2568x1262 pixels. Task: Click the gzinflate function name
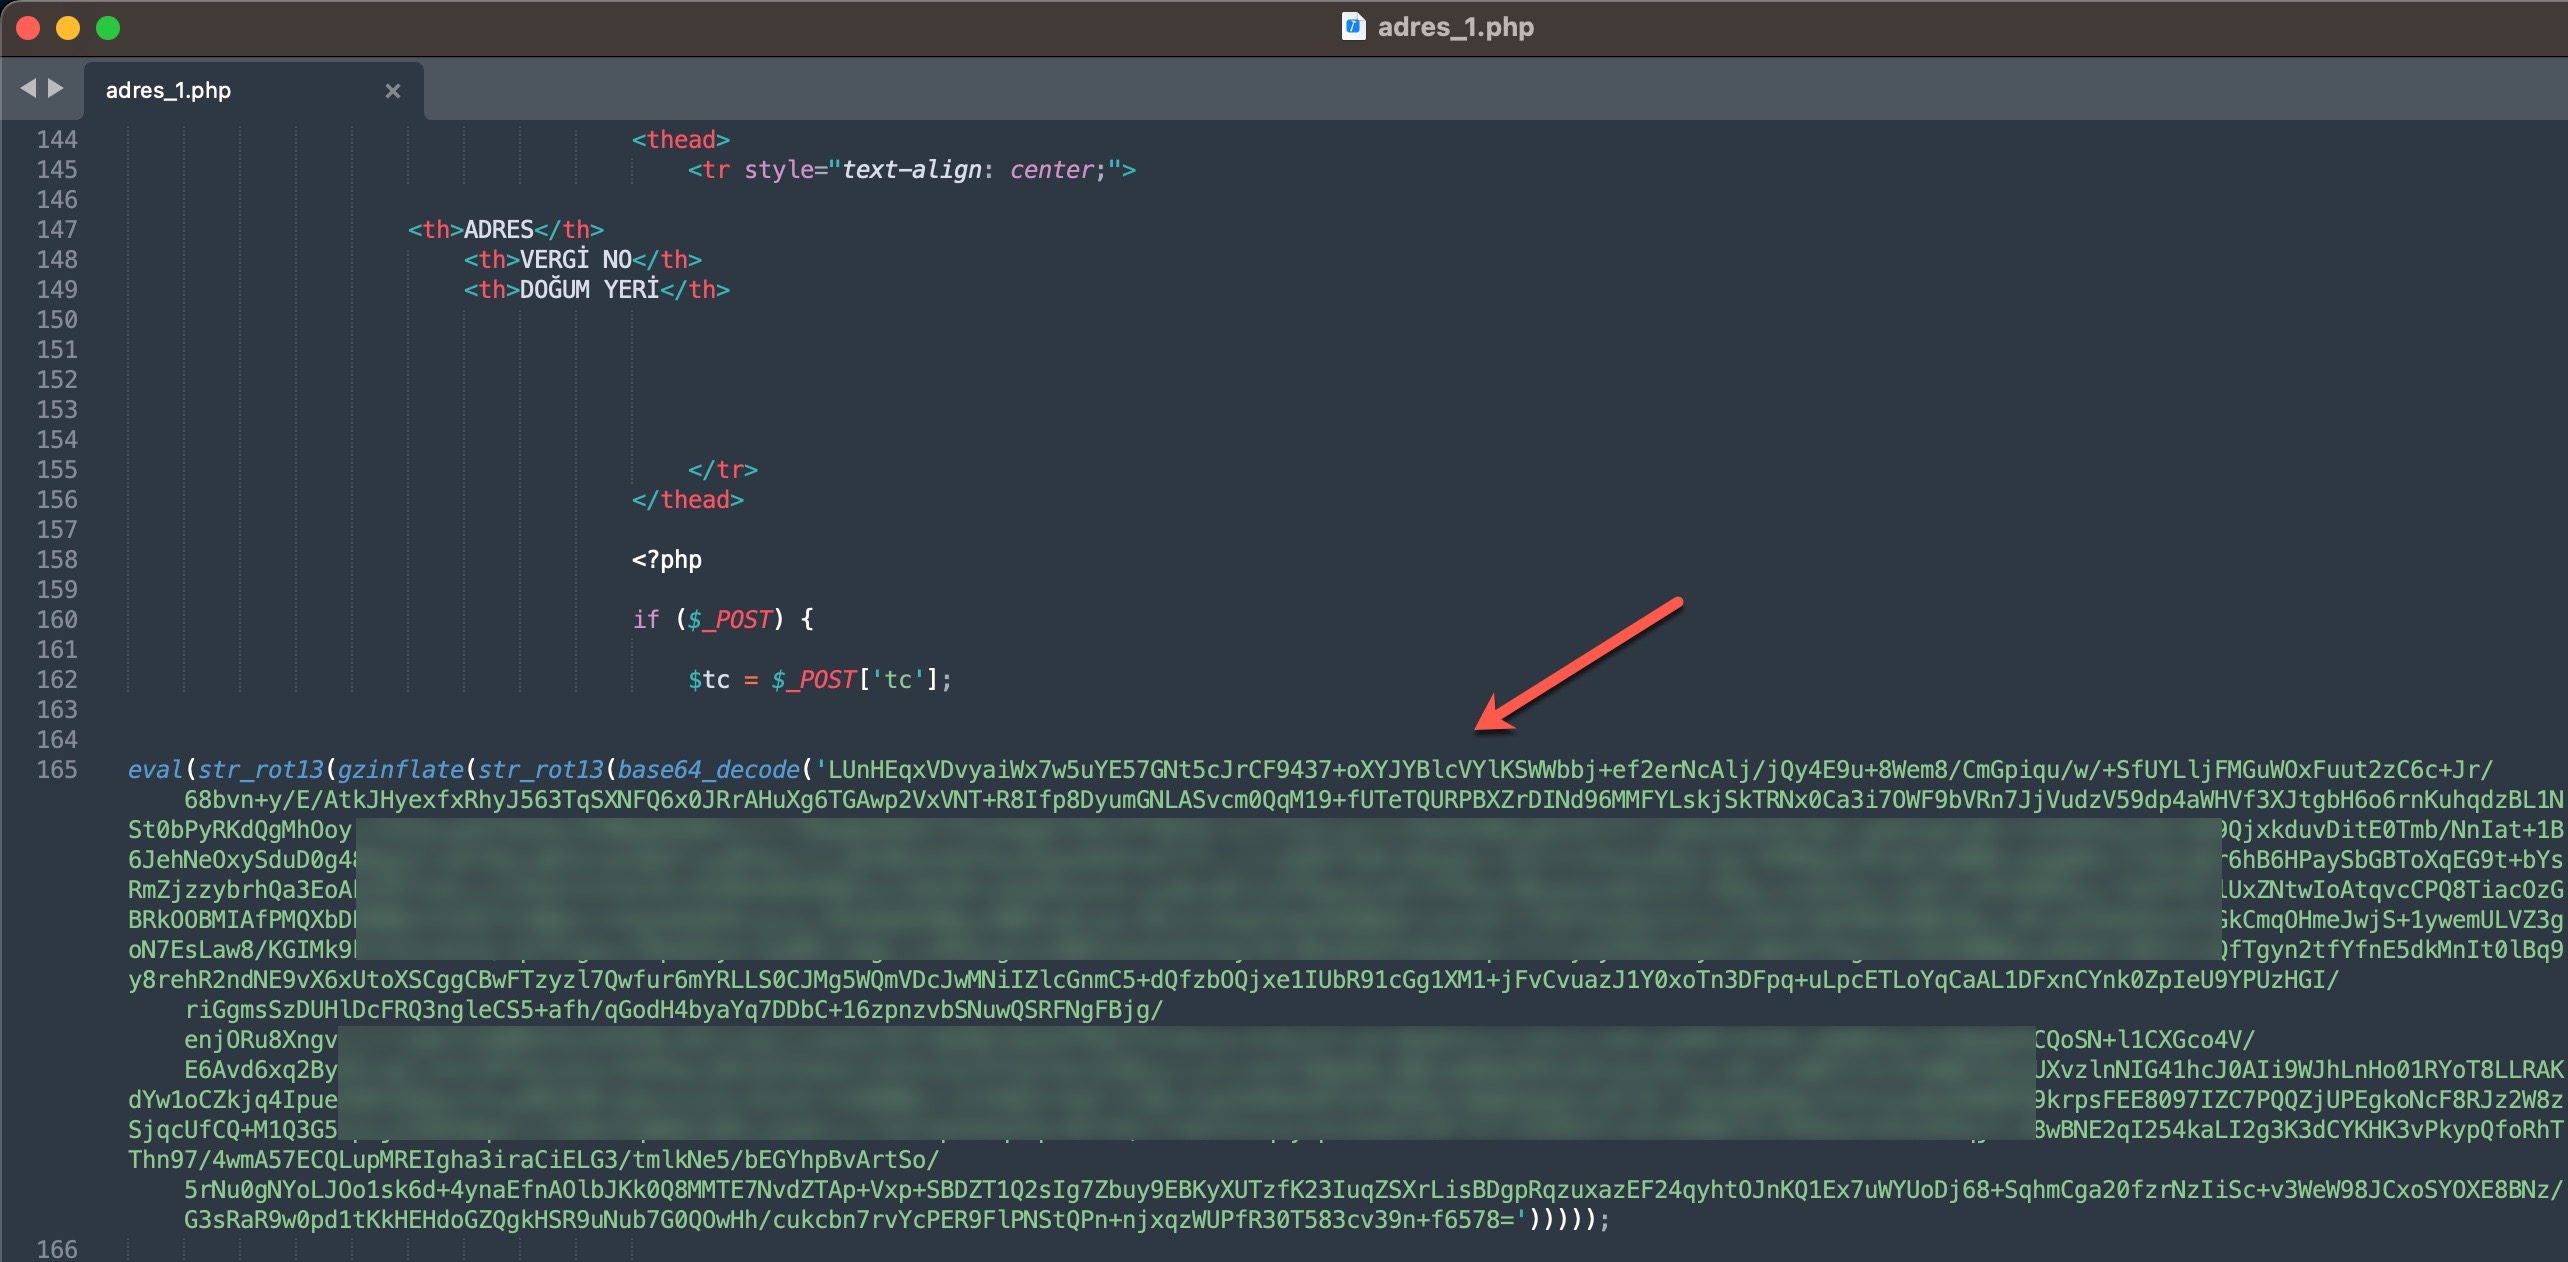(x=400, y=770)
